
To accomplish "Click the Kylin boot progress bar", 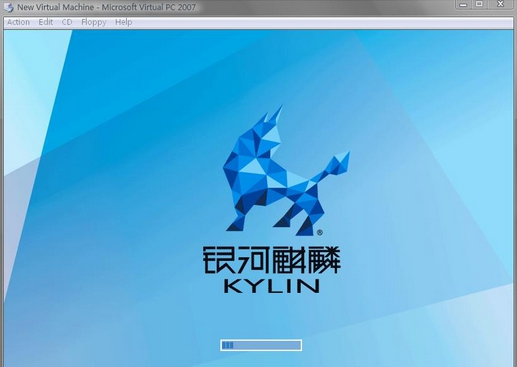I will [x=261, y=345].
